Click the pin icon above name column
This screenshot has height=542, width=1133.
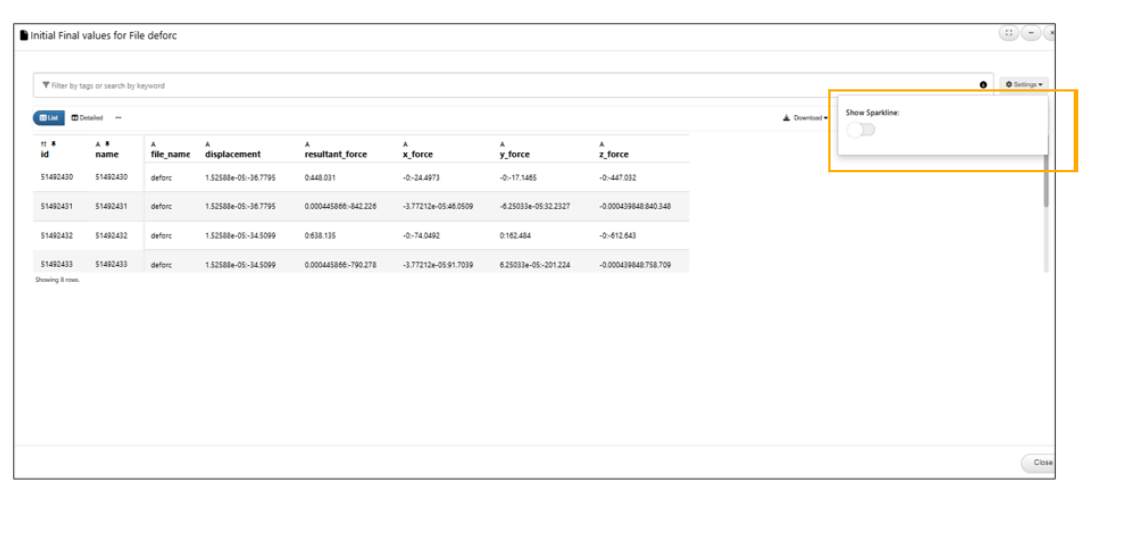click(x=107, y=144)
